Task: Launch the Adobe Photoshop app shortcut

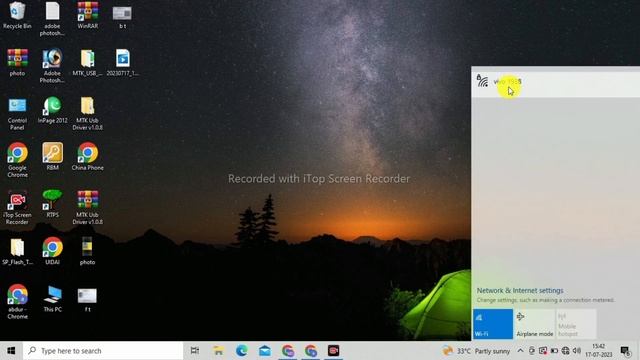Action: tap(52, 65)
